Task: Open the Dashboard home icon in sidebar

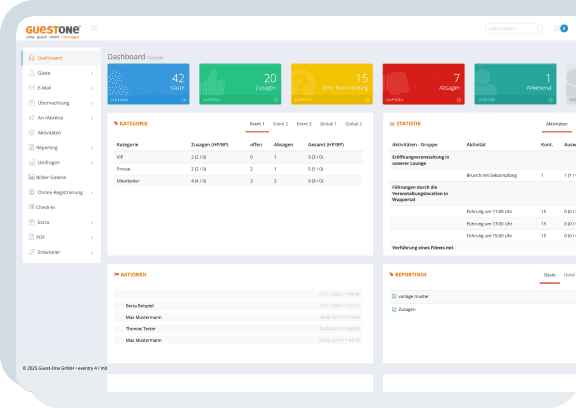Action: click(32, 58)
